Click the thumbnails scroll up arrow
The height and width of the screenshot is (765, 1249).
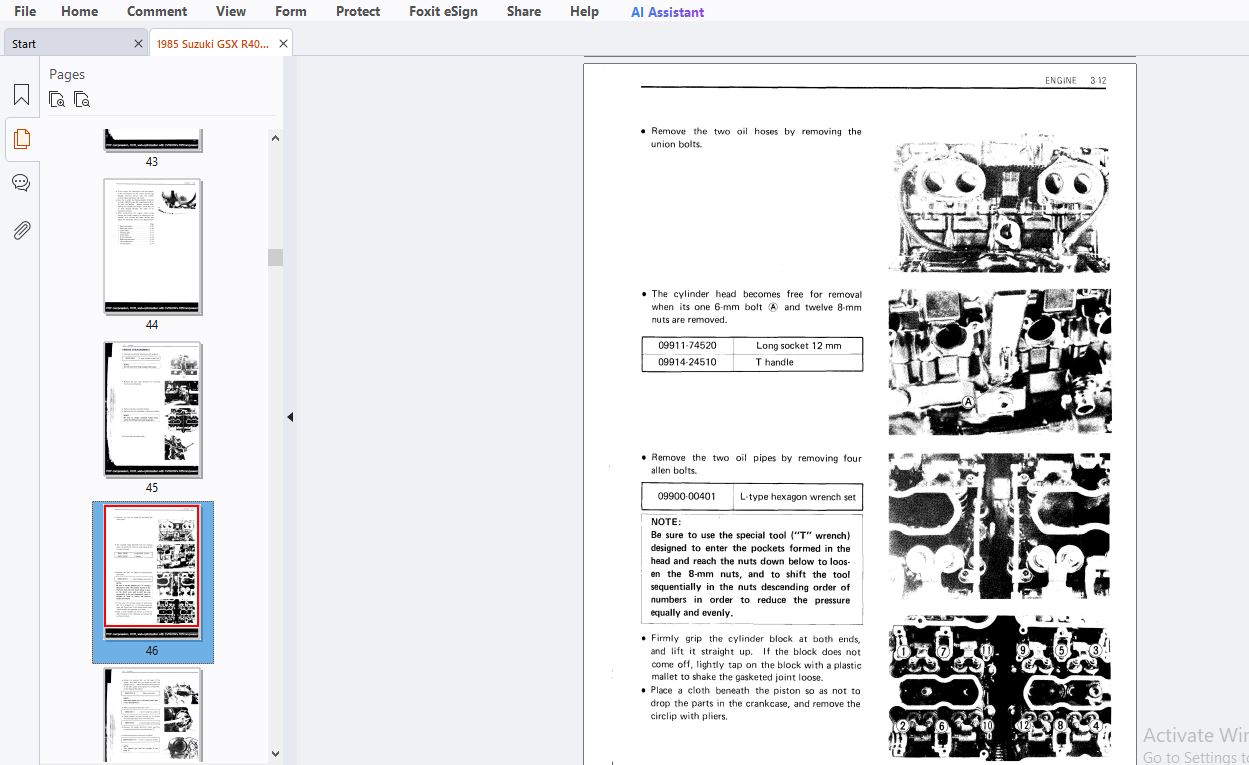tap(276, 138)
